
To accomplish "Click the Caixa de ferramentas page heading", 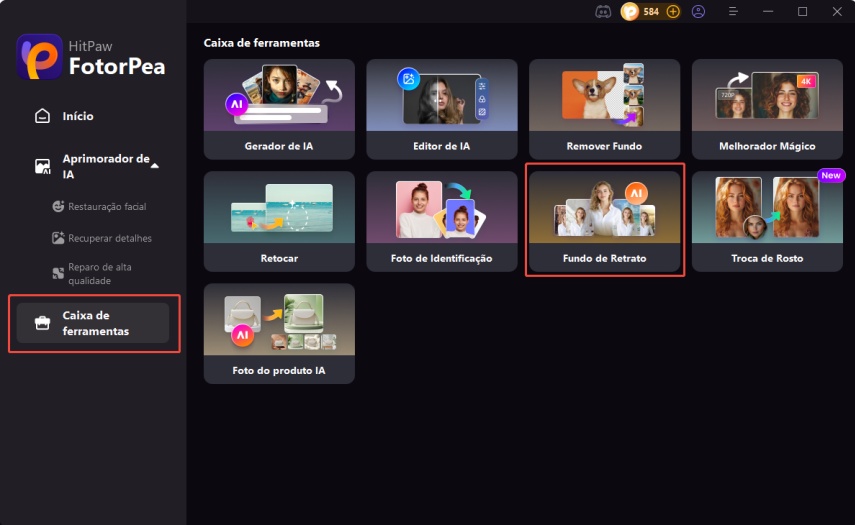I will (x=262, y=43).
